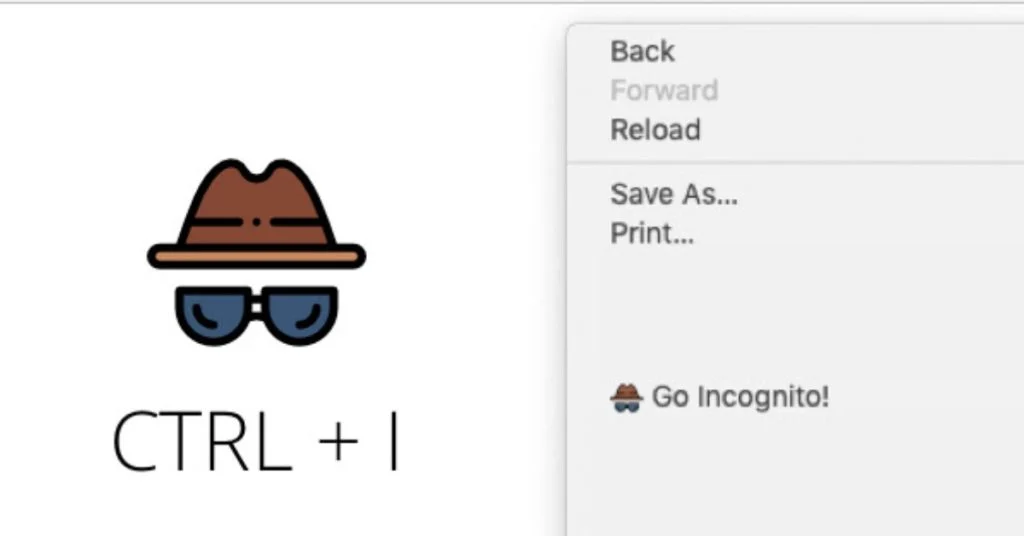Select the greyed-out Forward menu entry
This screenshot has width=1024, height=536.
pyautogui.click(x=664, y=90)
